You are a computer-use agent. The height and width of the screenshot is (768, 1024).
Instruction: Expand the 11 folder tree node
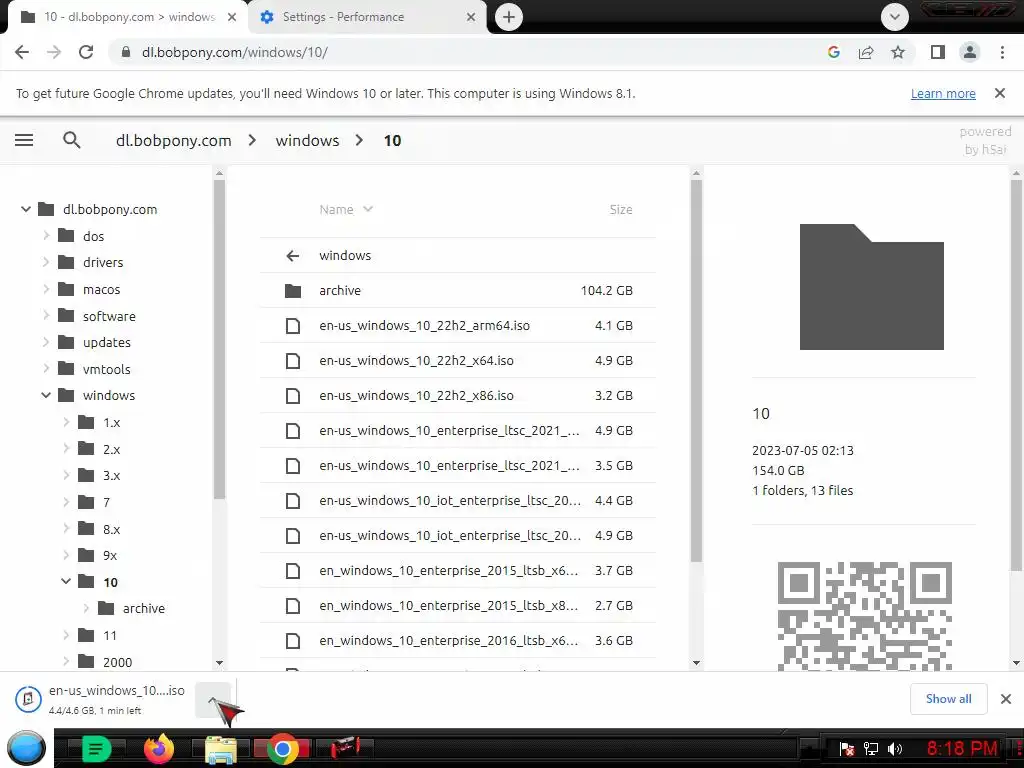click(66, 635)
